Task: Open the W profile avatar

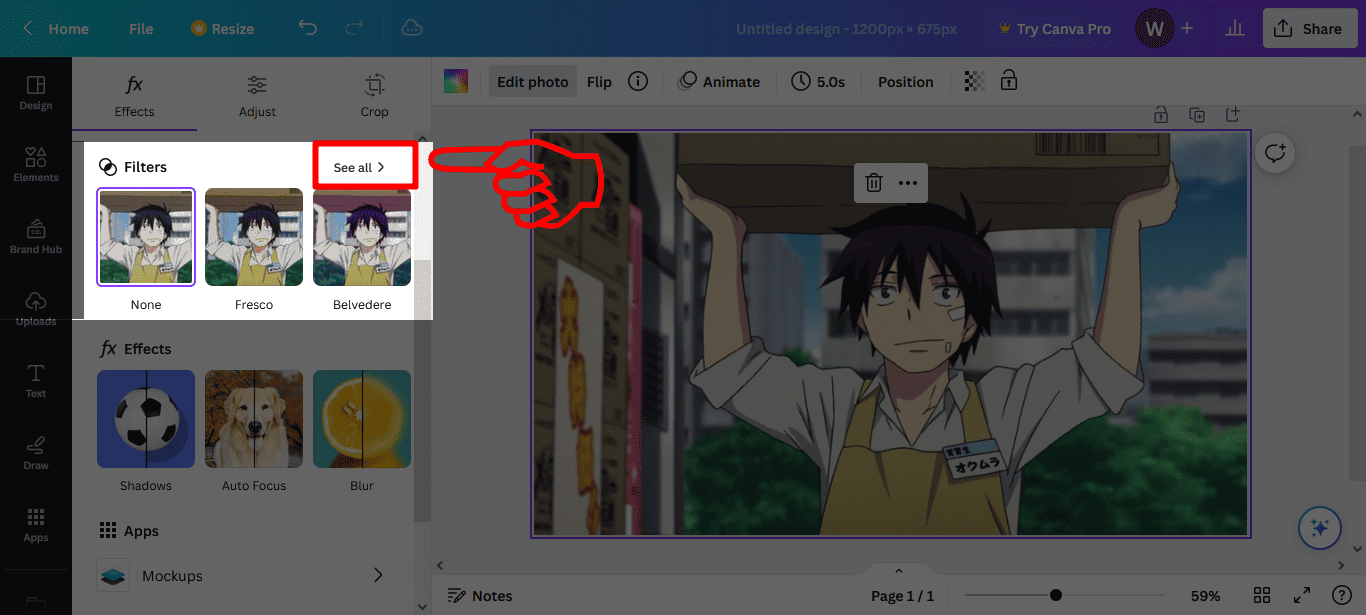Action: [x=1154, y=29]
